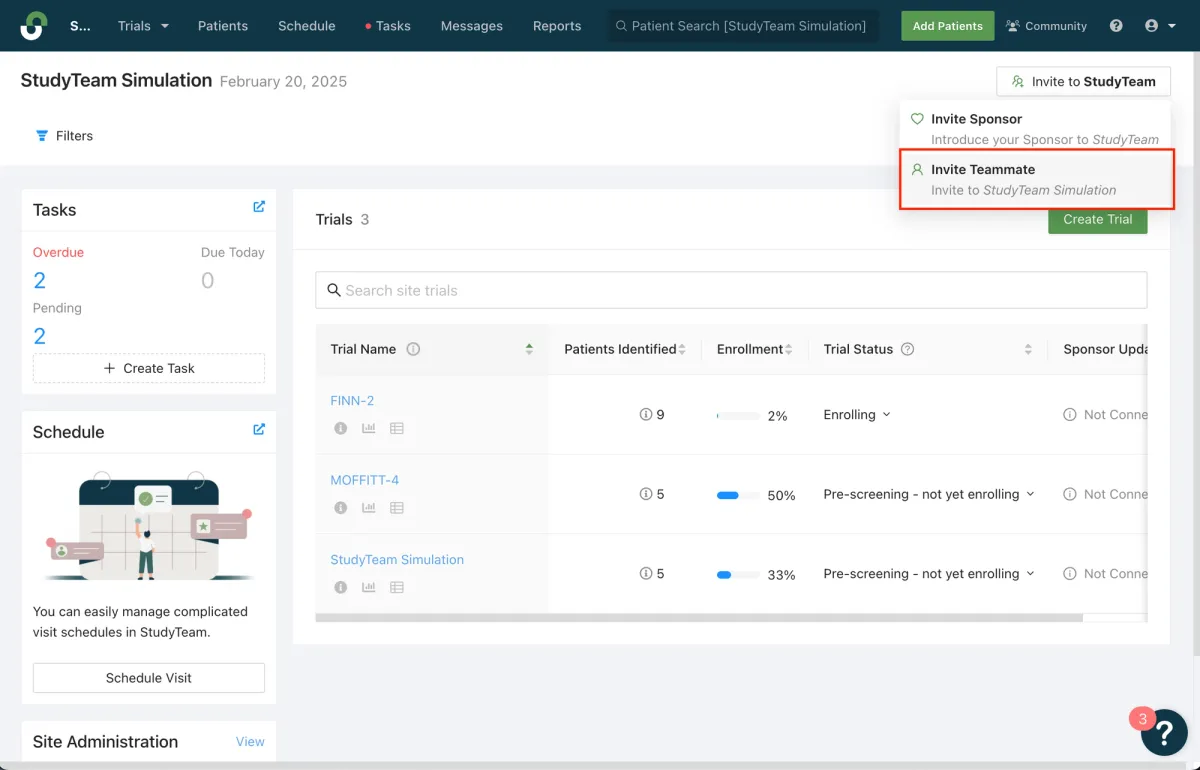View the enrollment chart icon under MOFFITT-4
The height and width of the screenshot is (770, 1200).
(x=367, y=507)
